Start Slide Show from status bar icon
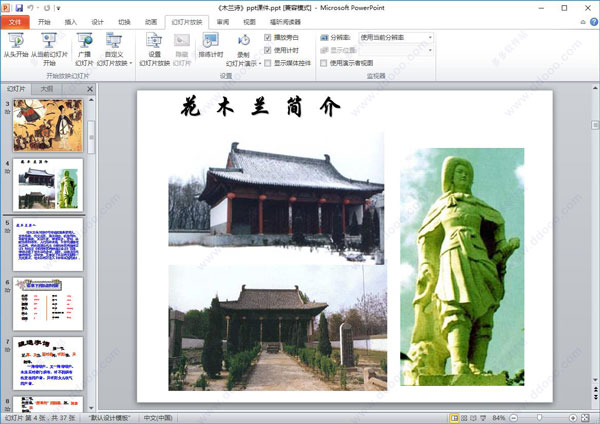The image size is (600, 424). tap(483, 418)
